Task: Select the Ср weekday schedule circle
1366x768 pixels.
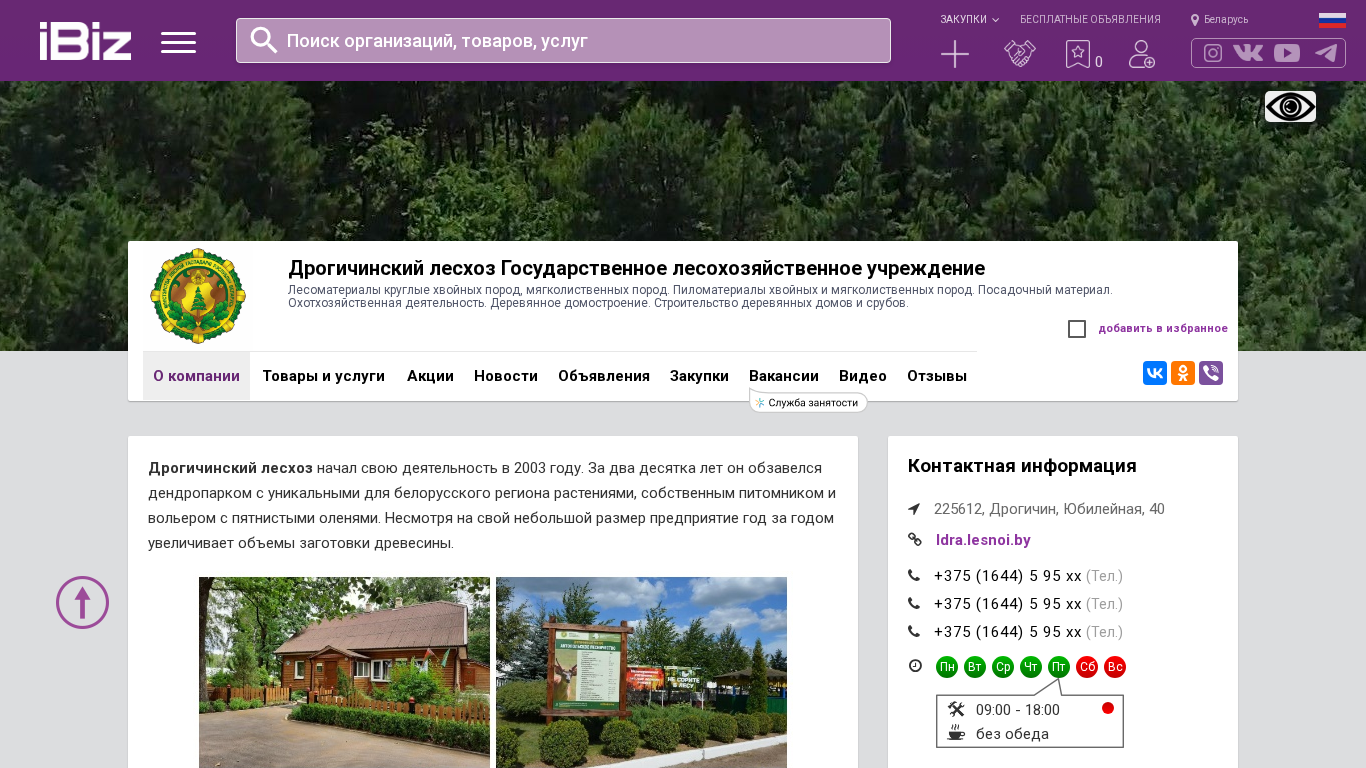Action: coord(1003,667)
